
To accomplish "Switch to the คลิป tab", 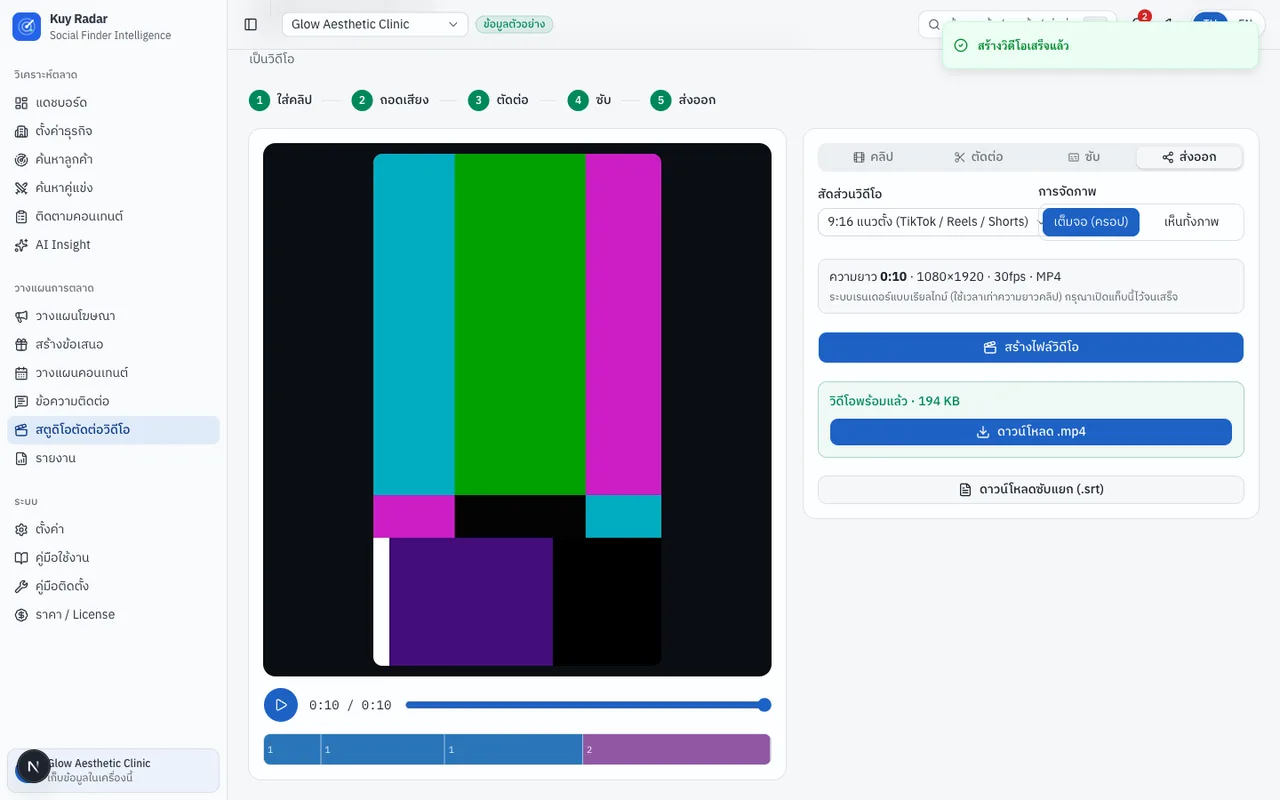I will (873, 157).
